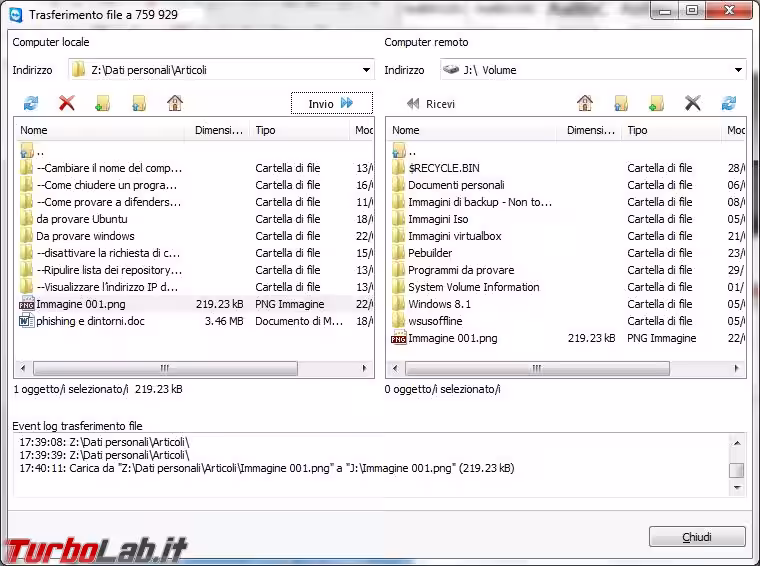Sort local files by Nome column
The width and height of the screenshot is (760, 566).
100,130
